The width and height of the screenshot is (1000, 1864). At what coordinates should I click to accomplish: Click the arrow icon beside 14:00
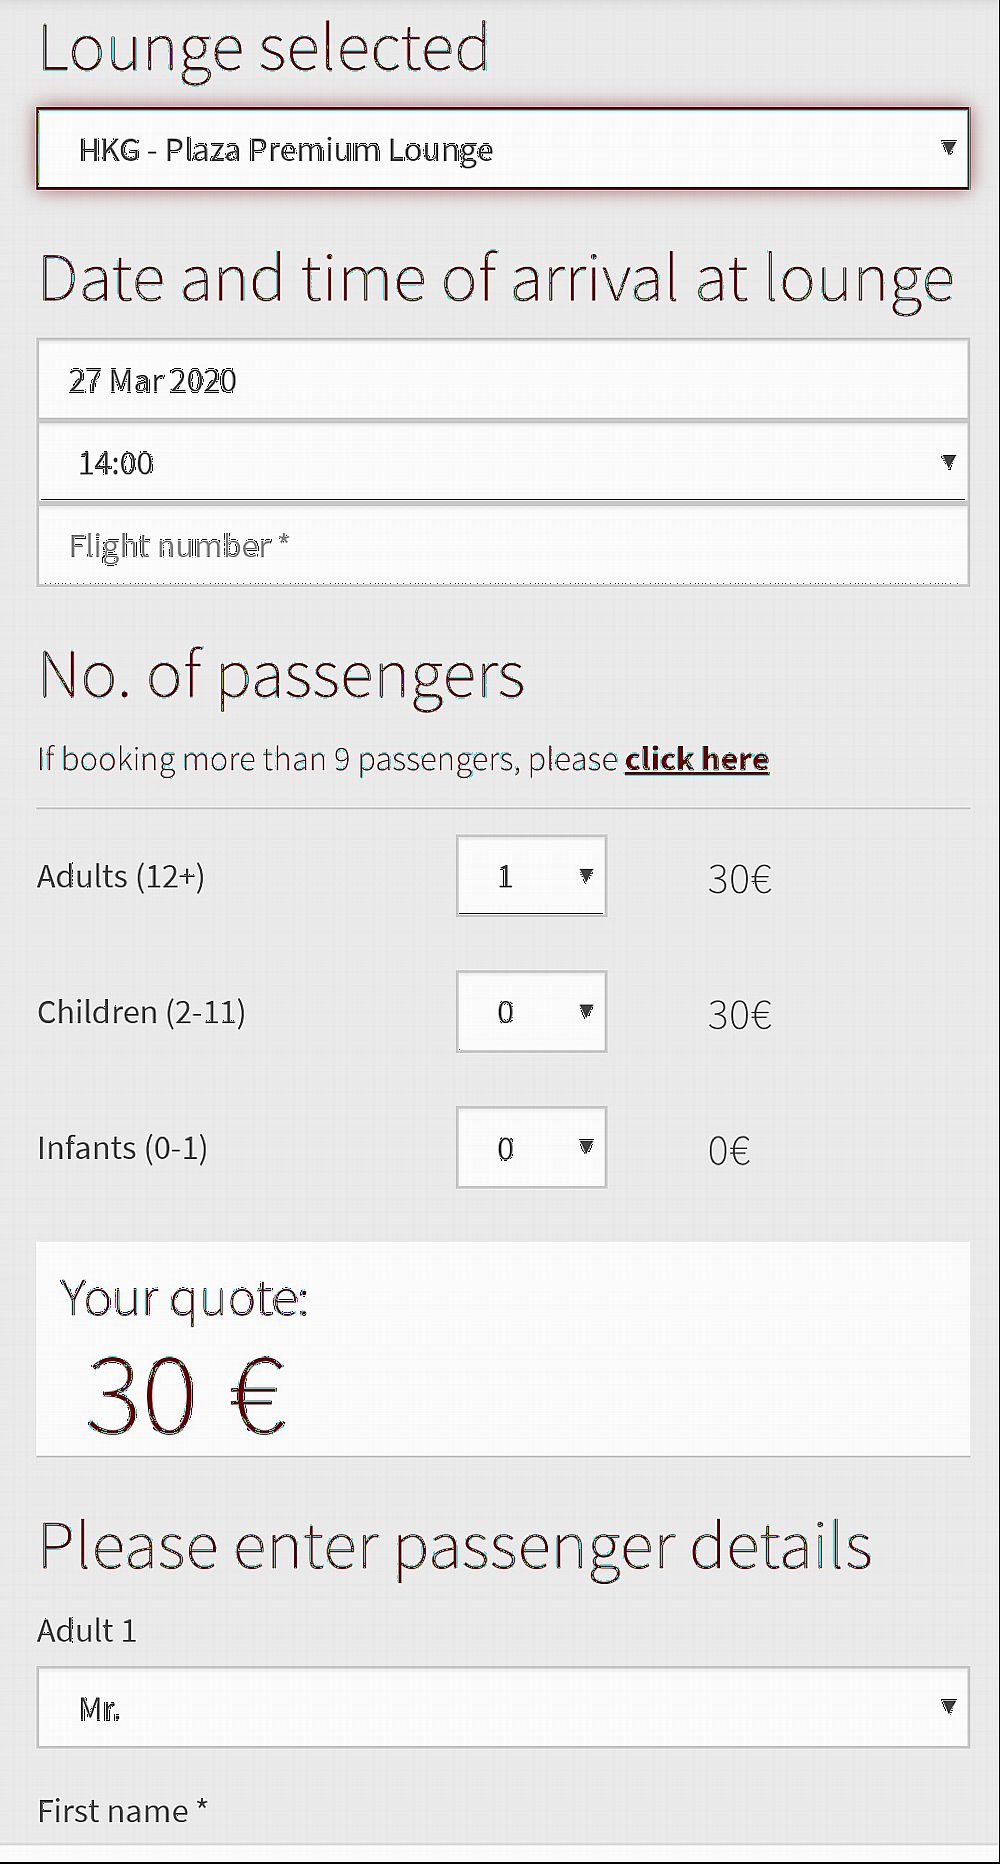(x=949, y=462)
